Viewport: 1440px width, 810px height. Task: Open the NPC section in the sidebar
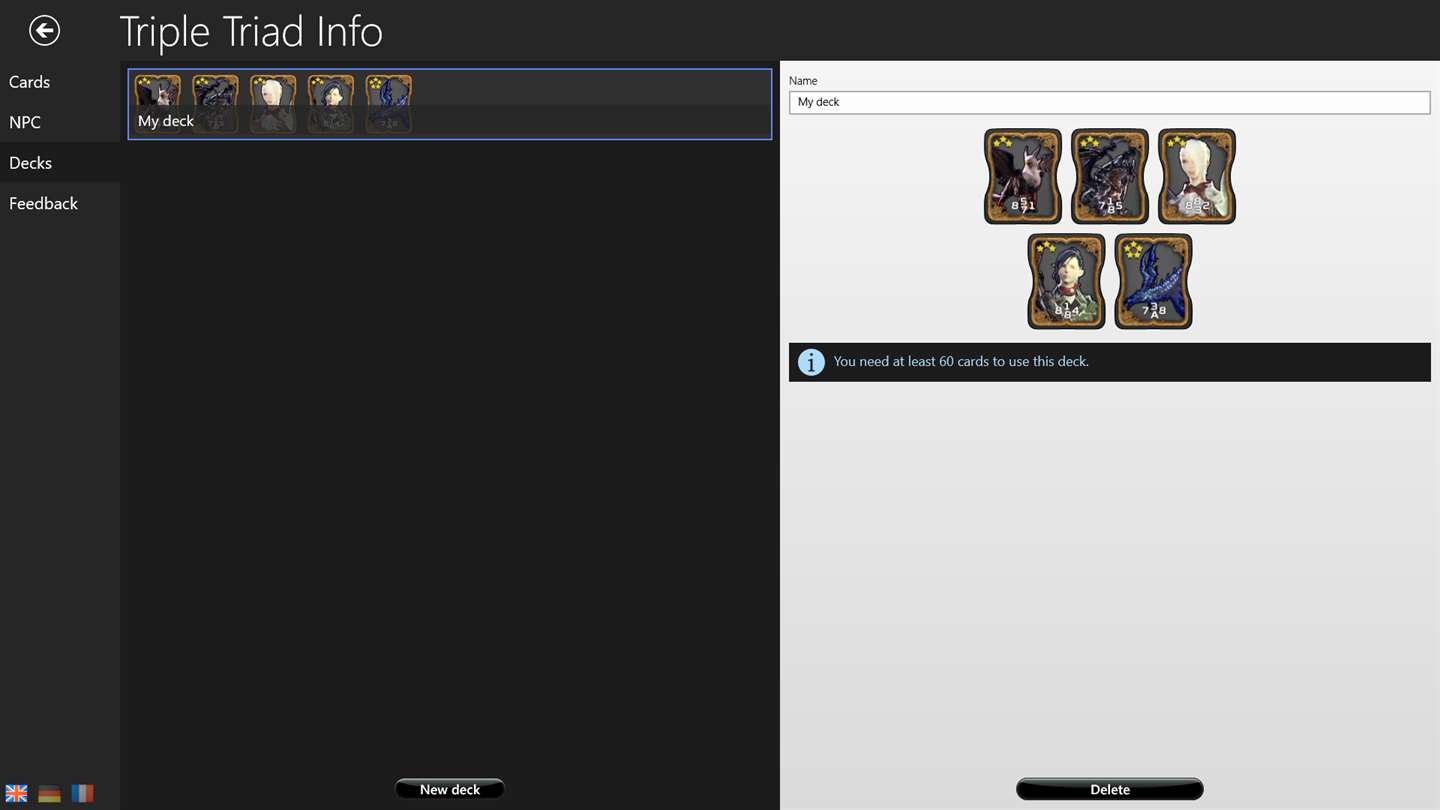tap(60, 122)
